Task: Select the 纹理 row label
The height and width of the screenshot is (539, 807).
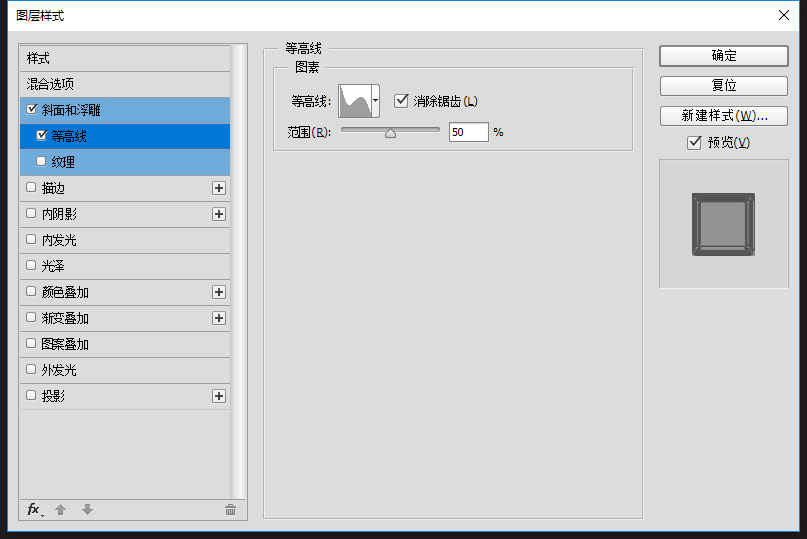Action: coord(63,162)
